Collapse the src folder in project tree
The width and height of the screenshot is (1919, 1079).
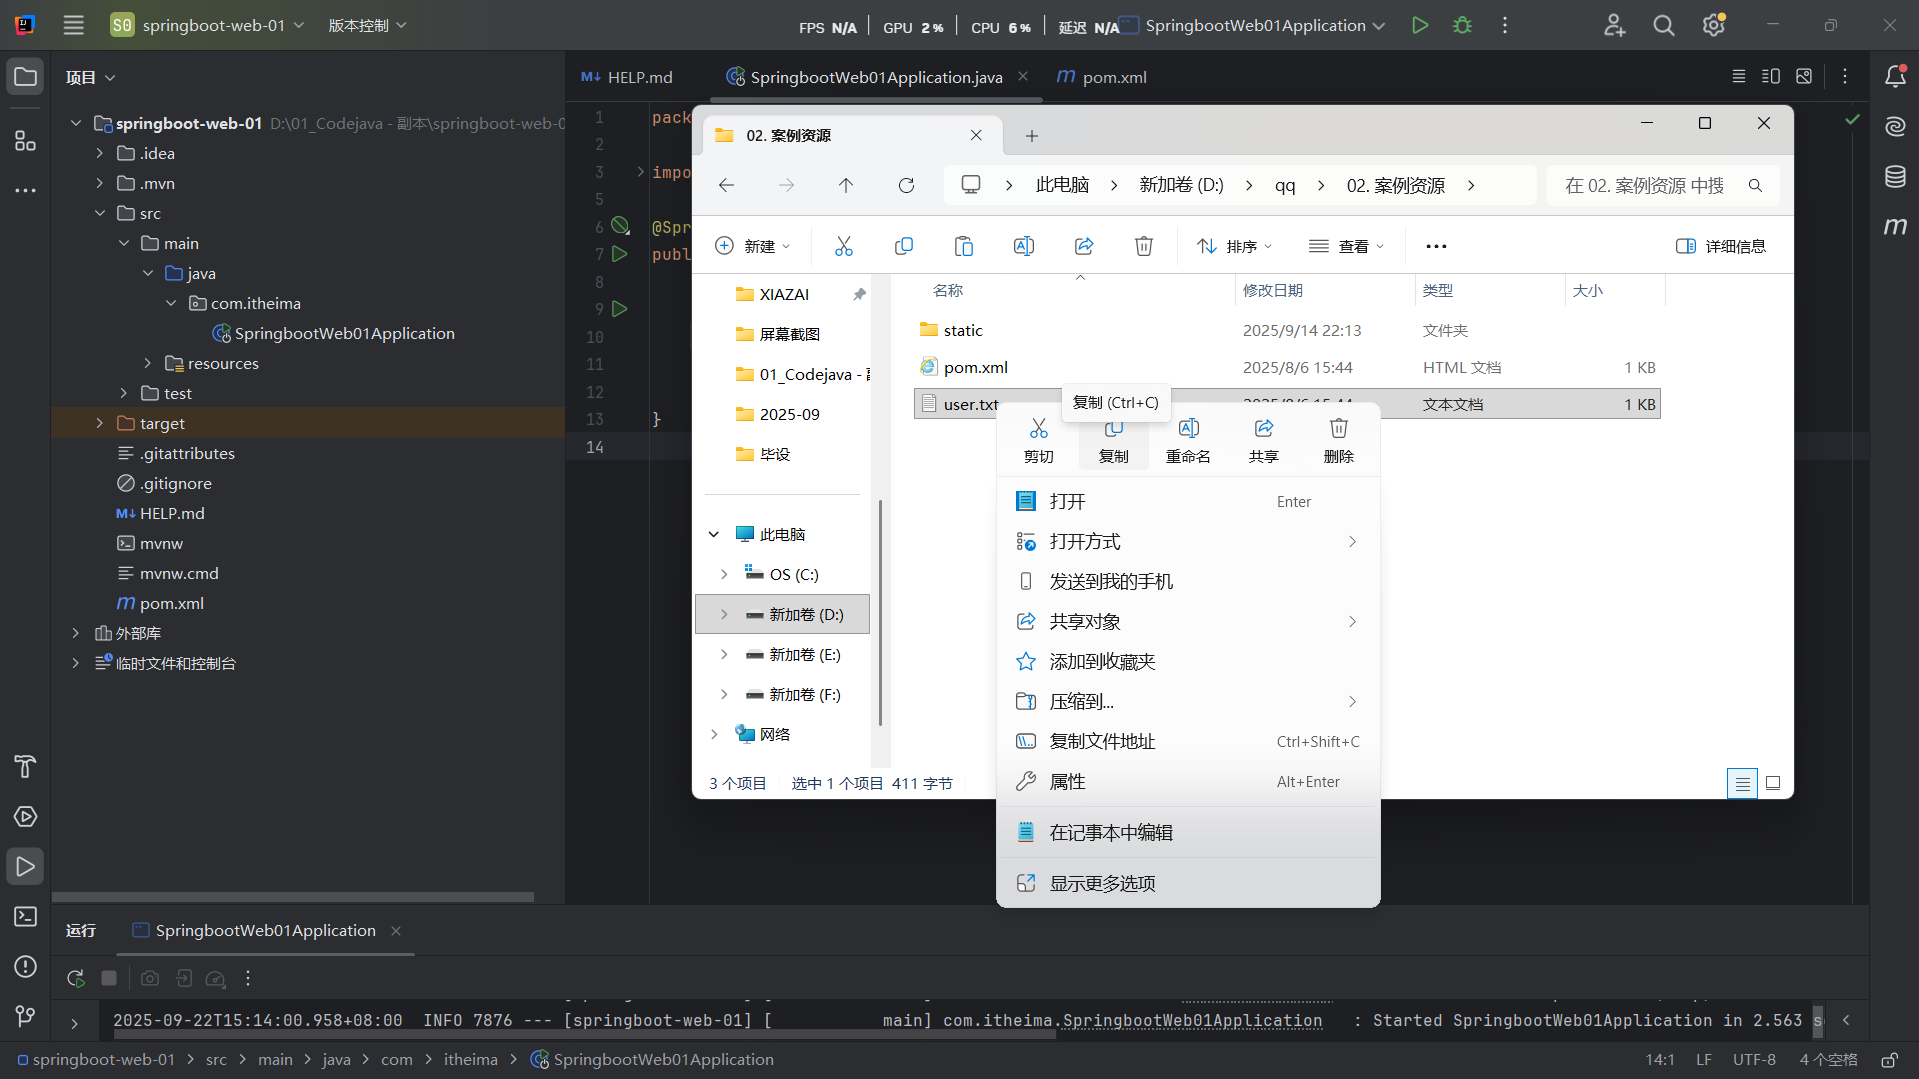pos(100,213)
